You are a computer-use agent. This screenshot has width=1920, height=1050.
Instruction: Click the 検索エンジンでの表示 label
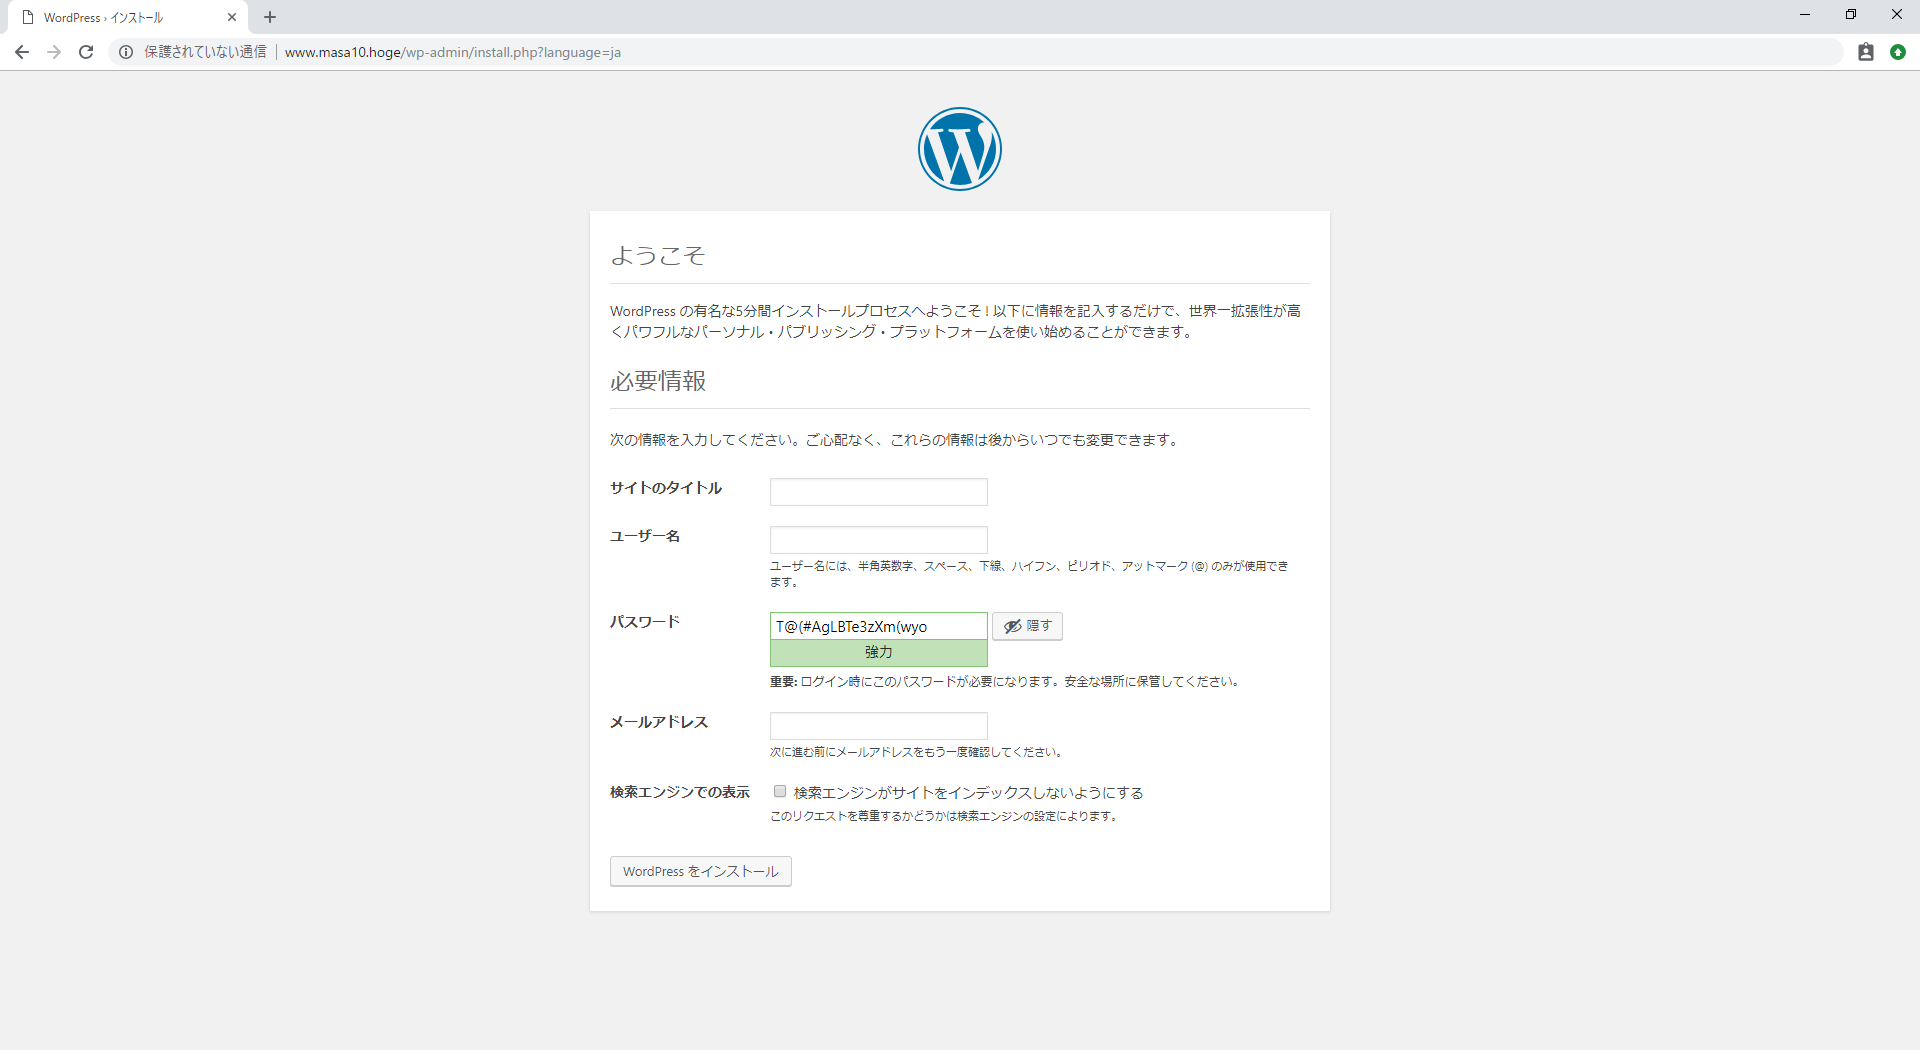coord(680,792)
